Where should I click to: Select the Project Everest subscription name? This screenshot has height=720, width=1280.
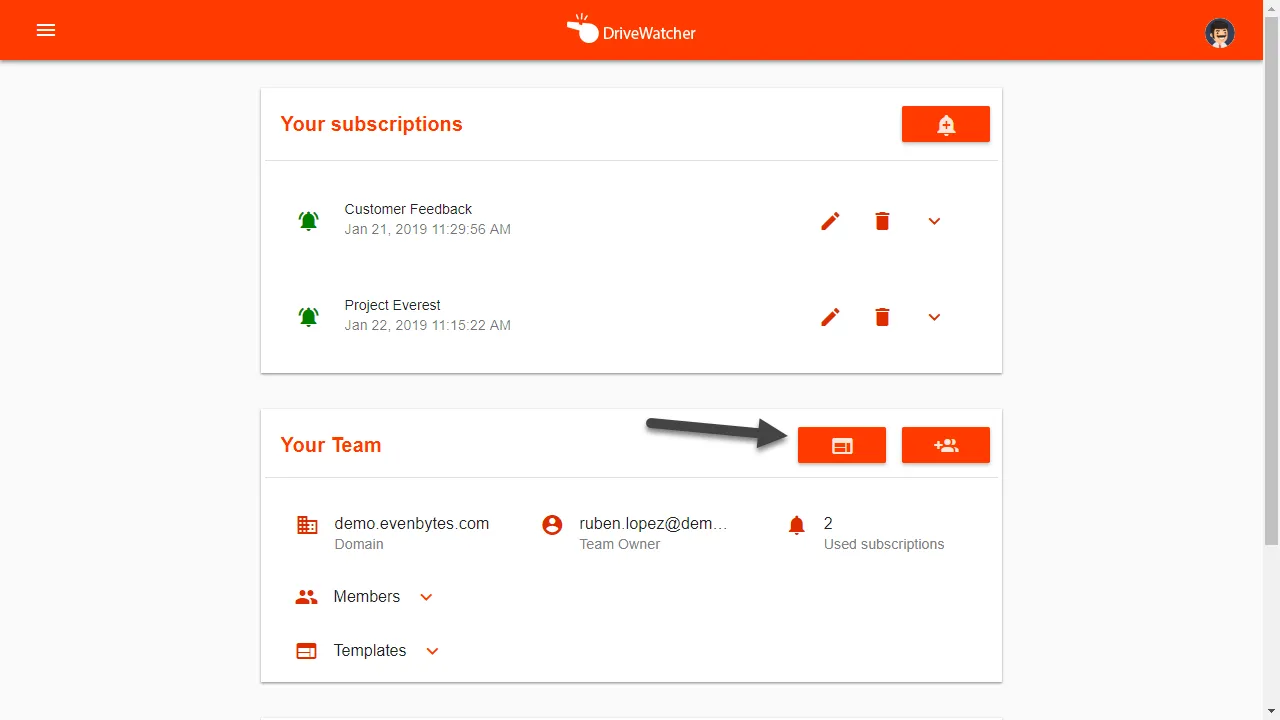pos(392,305)
